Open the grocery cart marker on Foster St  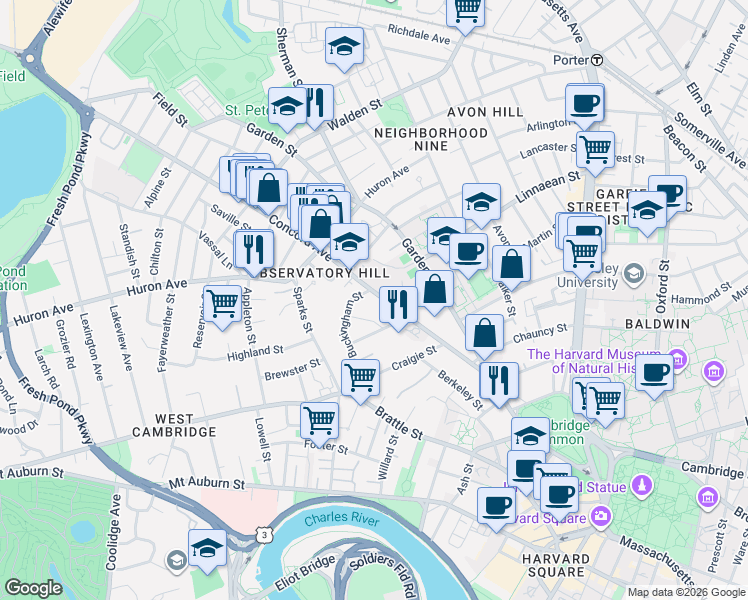click(320, 423)
